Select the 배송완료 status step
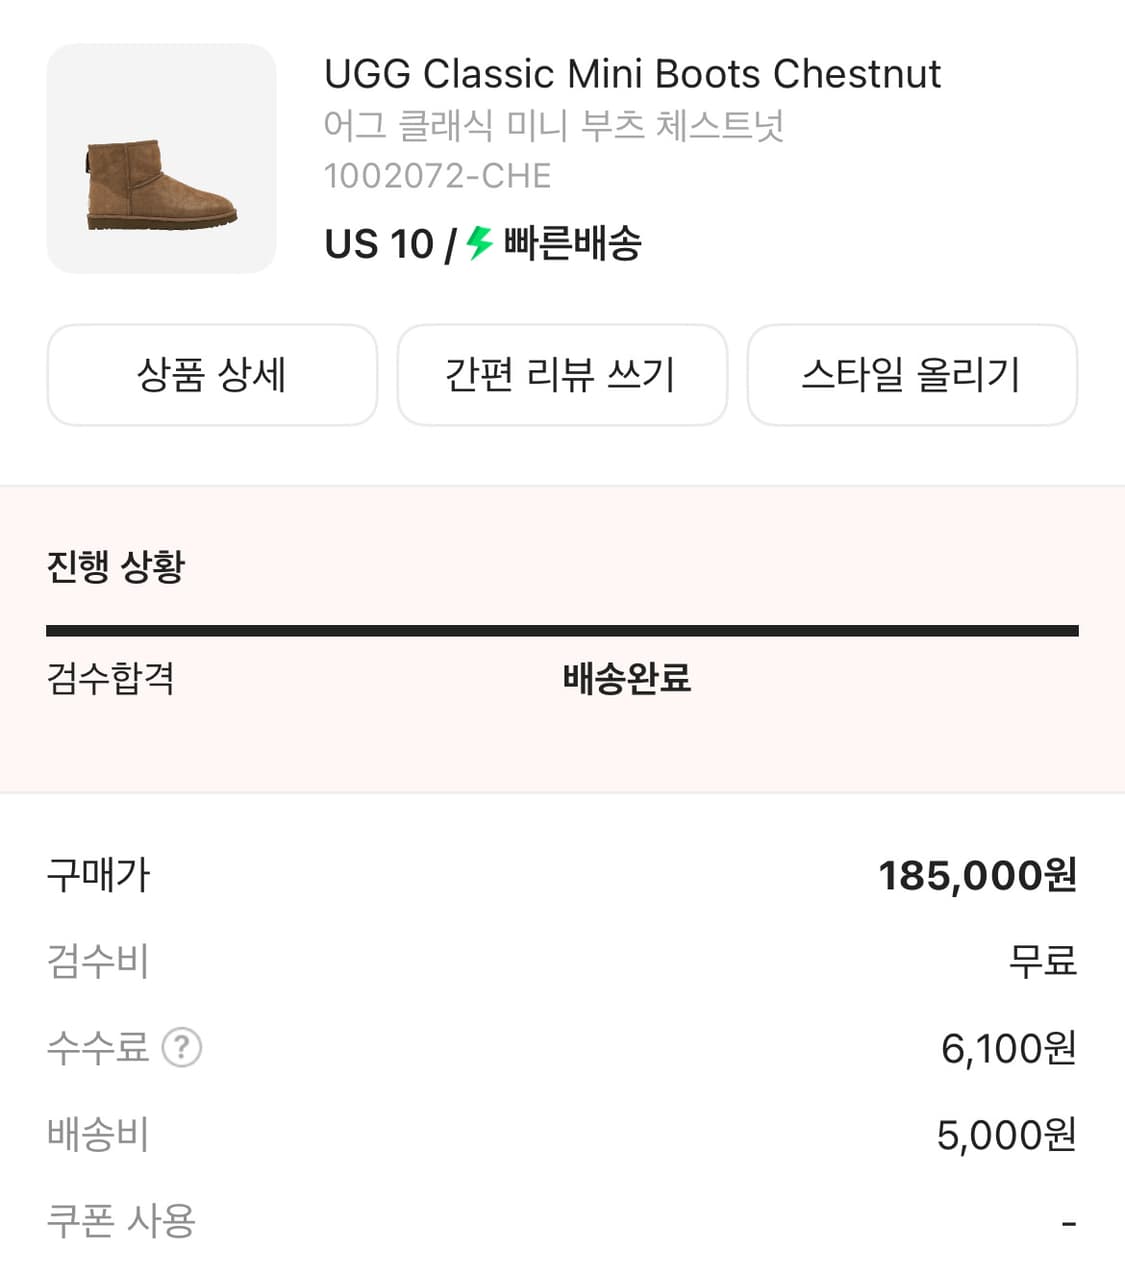The image size is (1125, 1276). (x=627, y=678)
